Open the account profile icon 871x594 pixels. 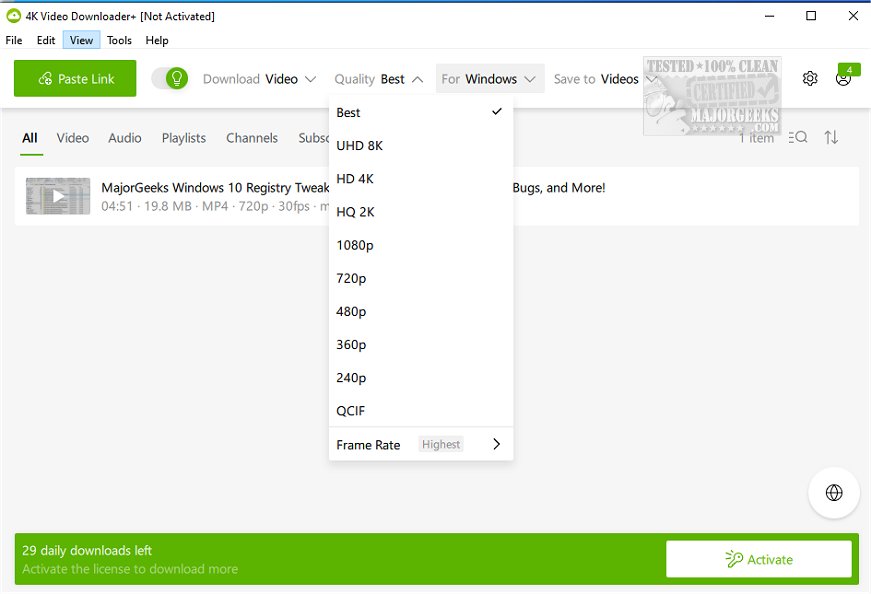coord(843,79)
